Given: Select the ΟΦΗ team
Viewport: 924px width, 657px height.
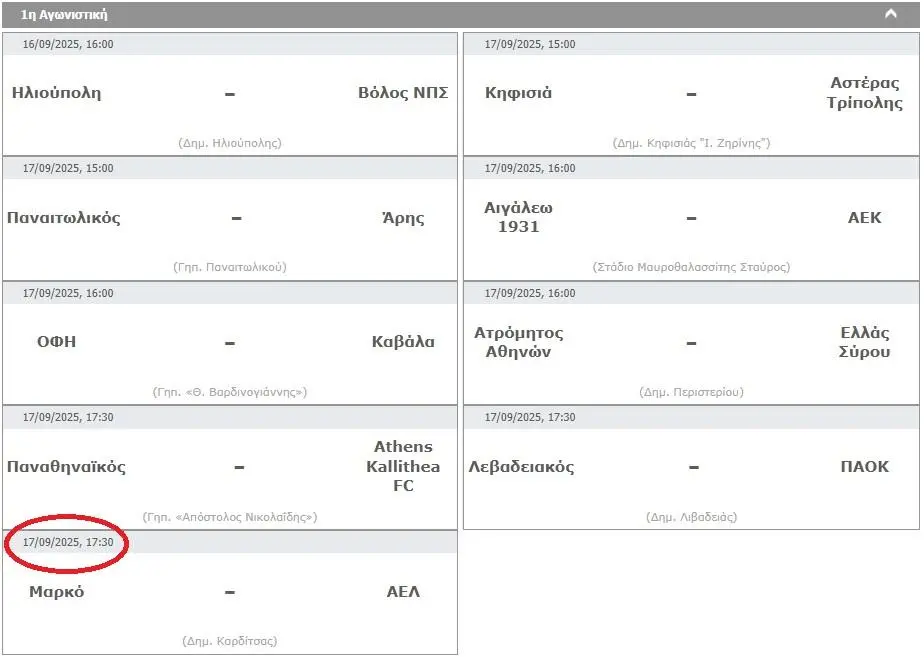Looking at the screenshot, I should coord(57,342).
